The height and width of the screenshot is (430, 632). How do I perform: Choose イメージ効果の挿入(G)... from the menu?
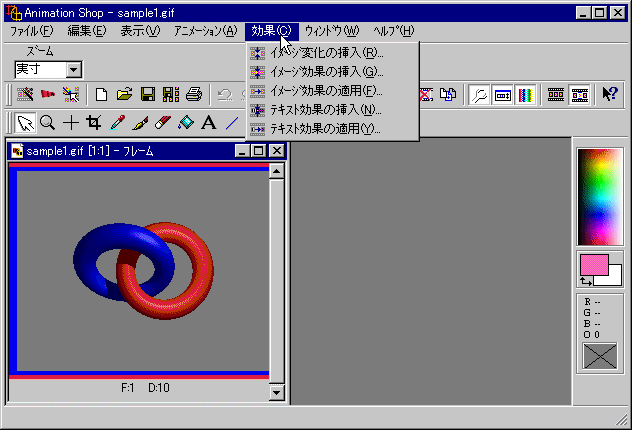click(333, 72)
